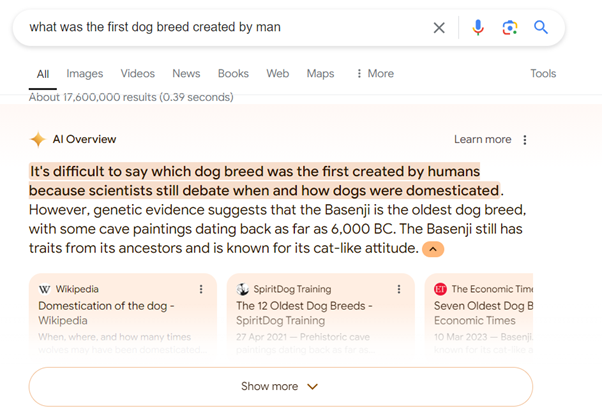
Task: Start voice search with microphone icon
Action: coord(478,28)
